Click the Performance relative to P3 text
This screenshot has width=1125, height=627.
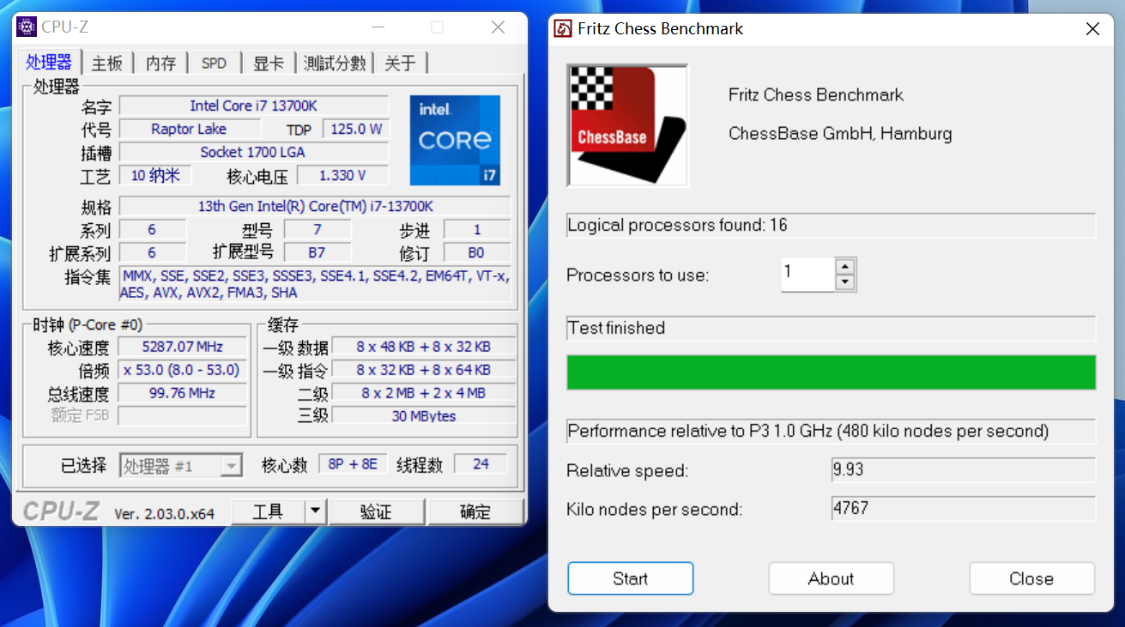[x=808, y=431]
